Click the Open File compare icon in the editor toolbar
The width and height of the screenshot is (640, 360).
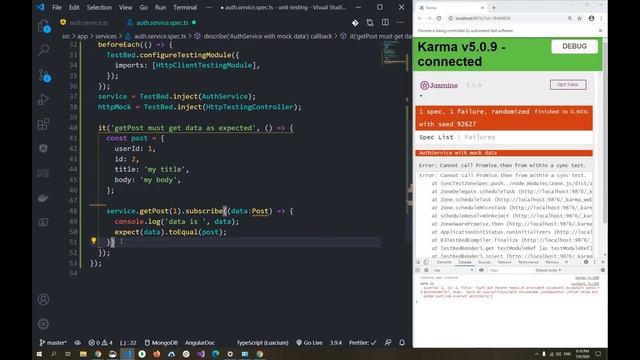[370, 23]
